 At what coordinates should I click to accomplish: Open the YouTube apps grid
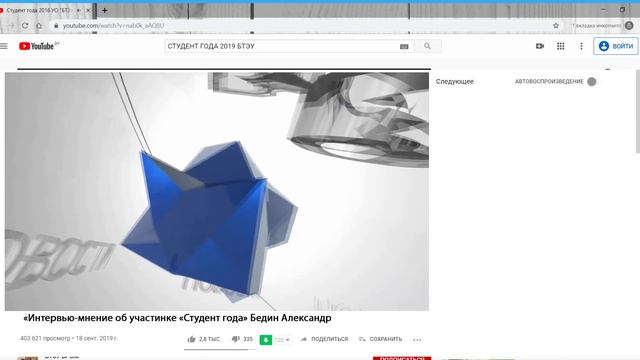pyautogui.click(x=561, y=46)
